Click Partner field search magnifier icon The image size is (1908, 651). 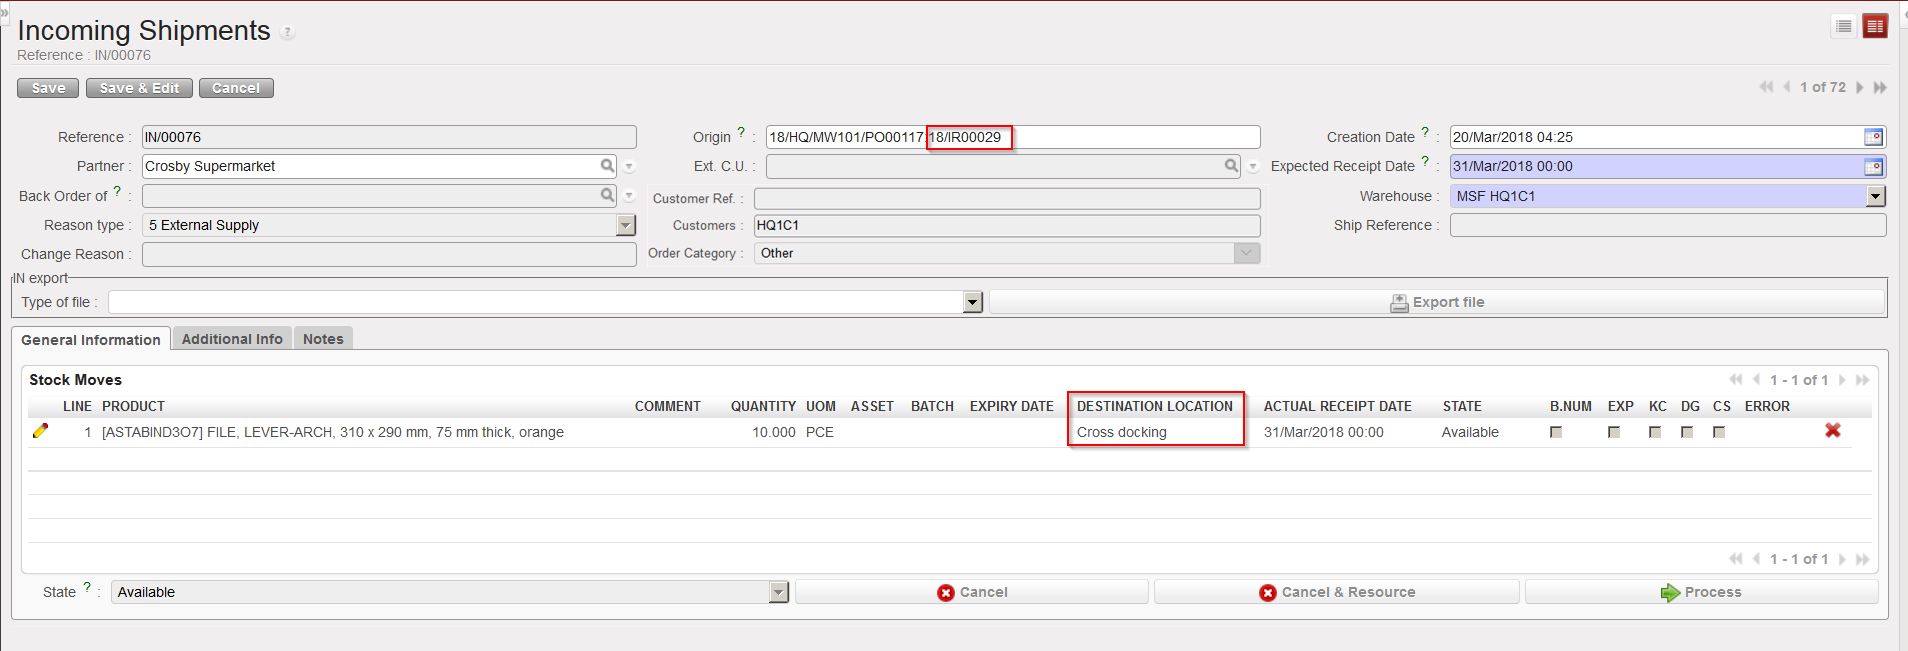[x=607, y=166]
